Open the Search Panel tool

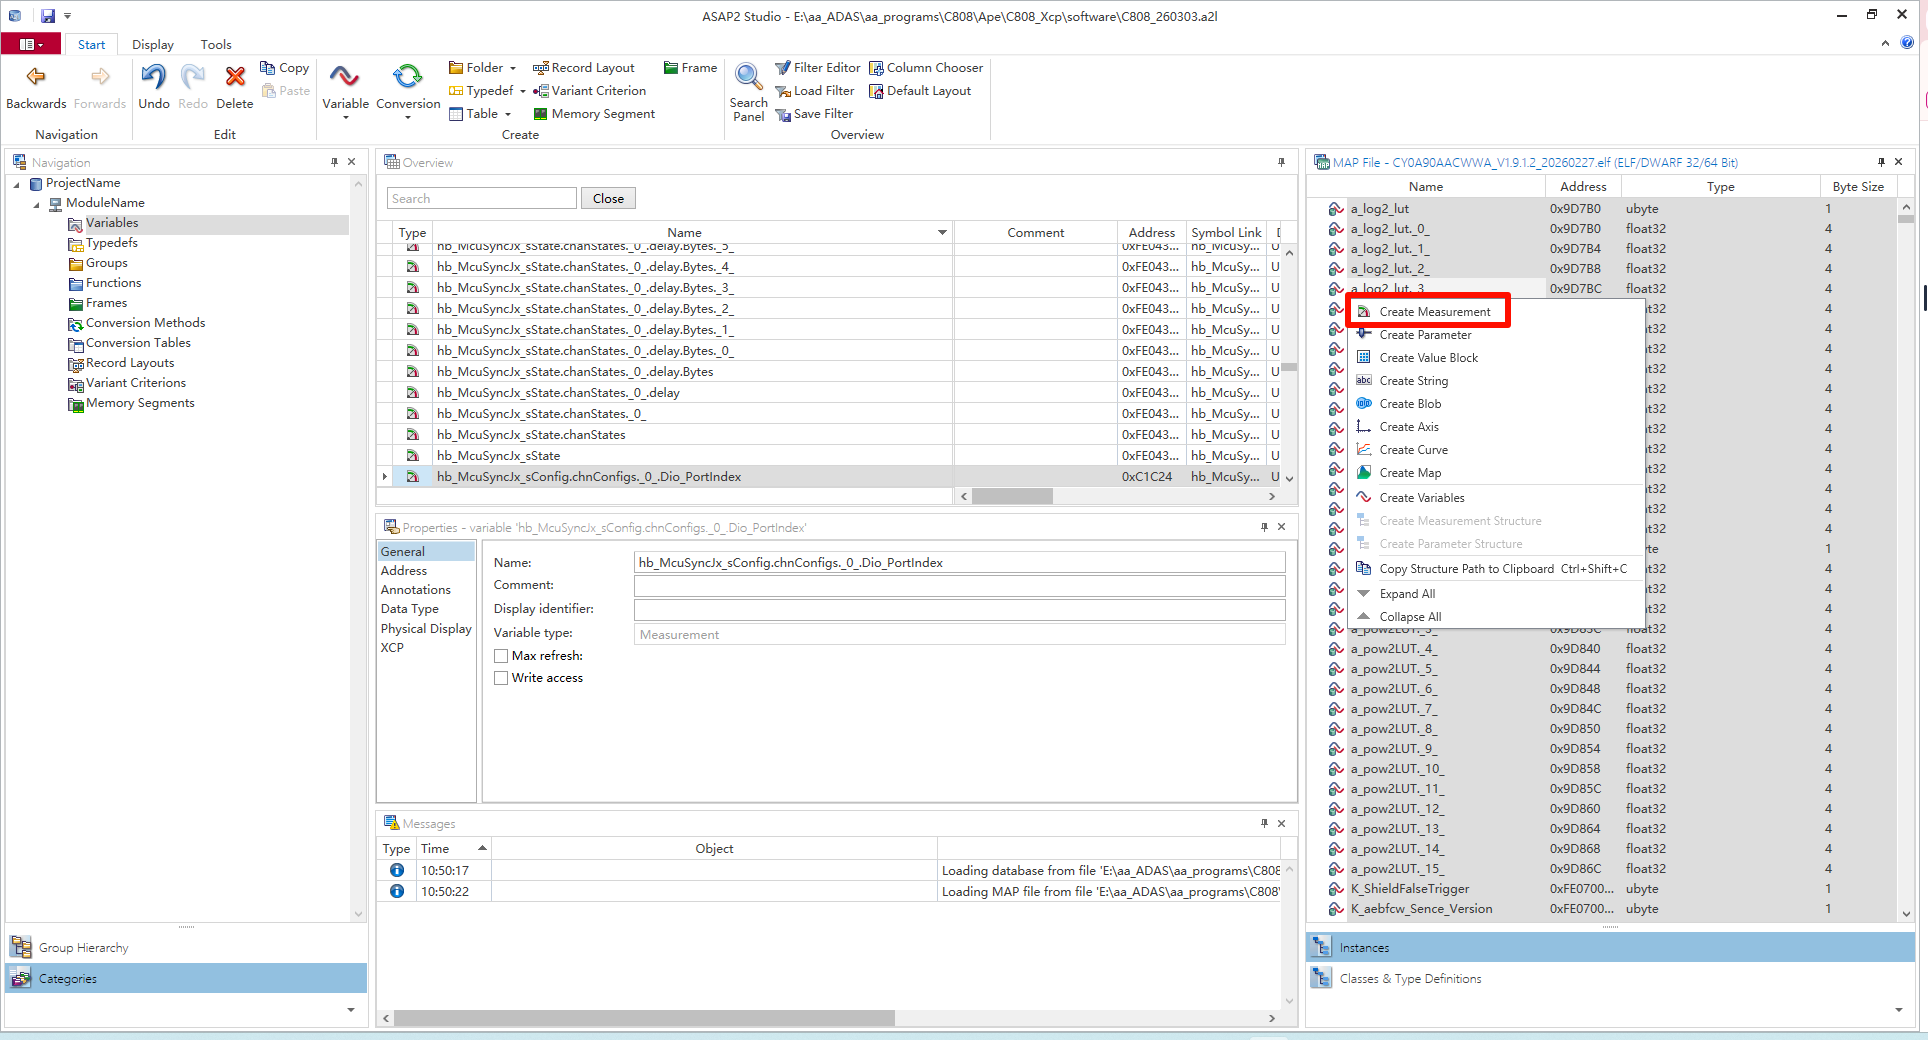point(747,78)
